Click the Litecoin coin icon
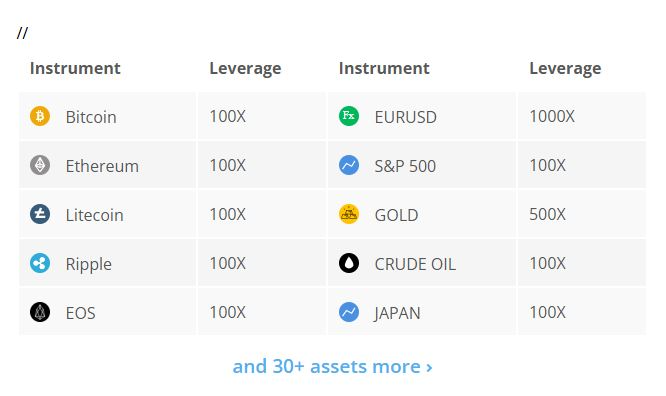666x396 pixels. 40,214
